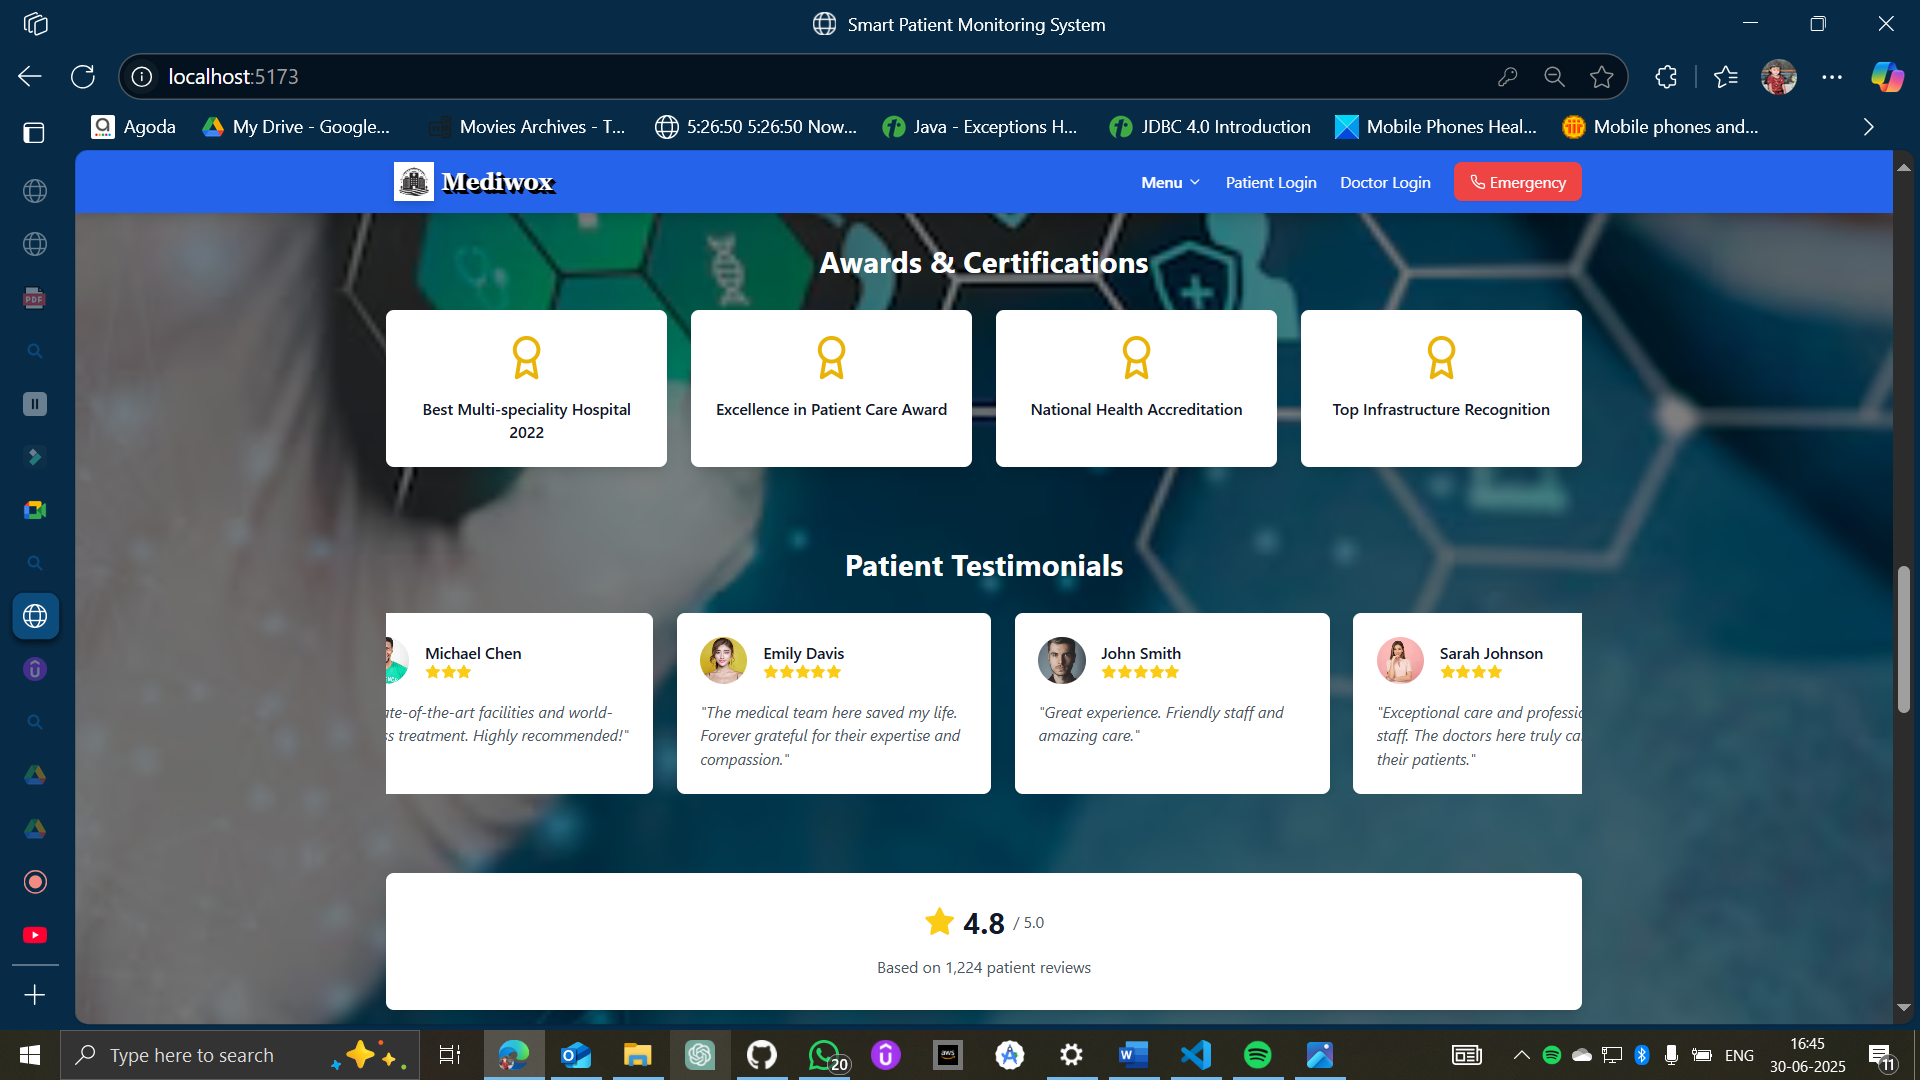Image resolution: width=1920 pixels, height=1080 pixels.
Task: Click the localhost address bar field
Action: point(800,77)
